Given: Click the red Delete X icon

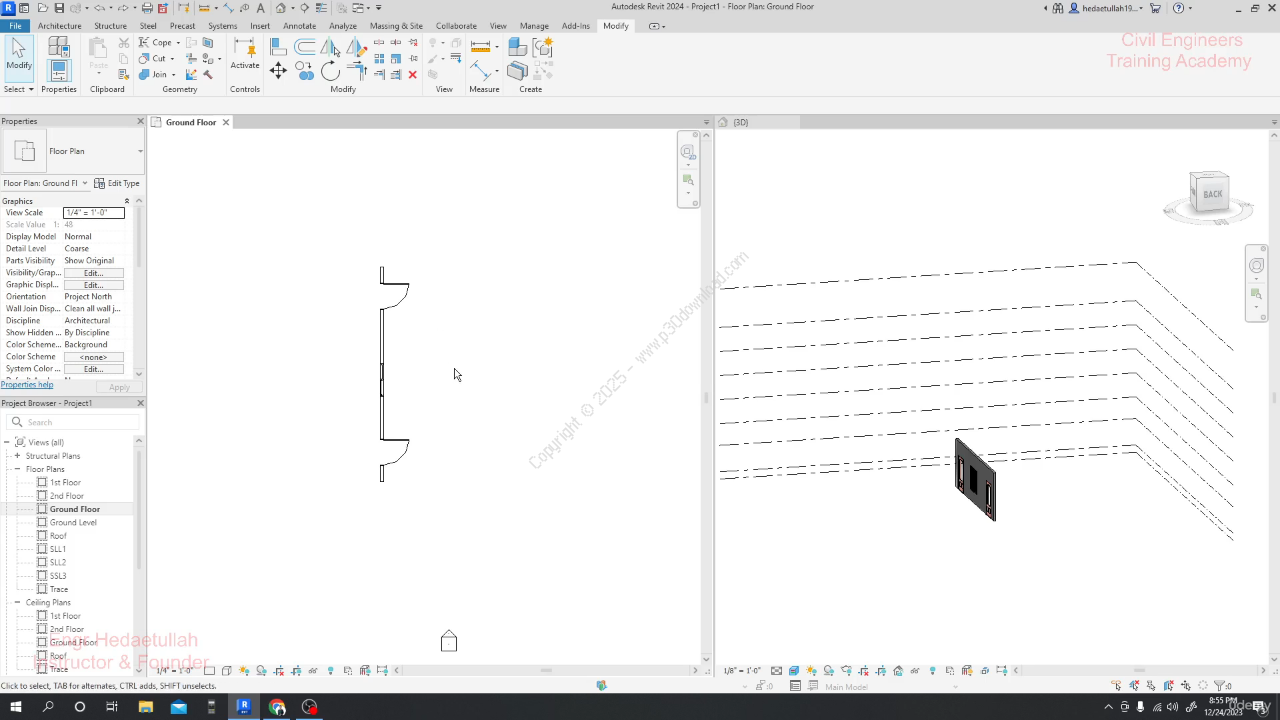Looking at the screenshot, I should pyautogui.click(x=412, y=75).
